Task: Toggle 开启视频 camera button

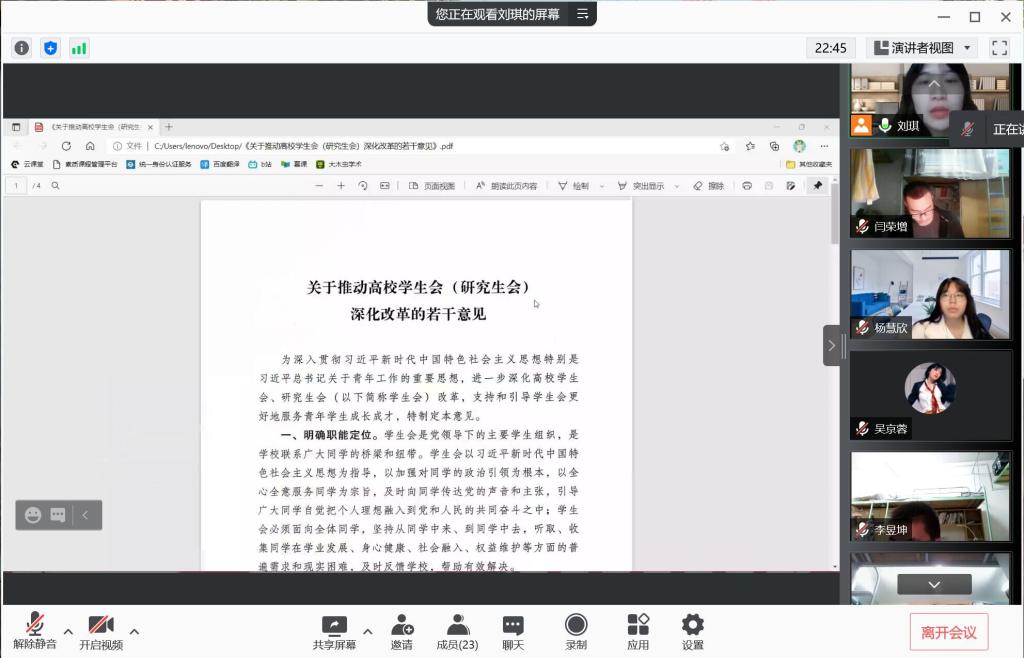Action: coord(101,632)
